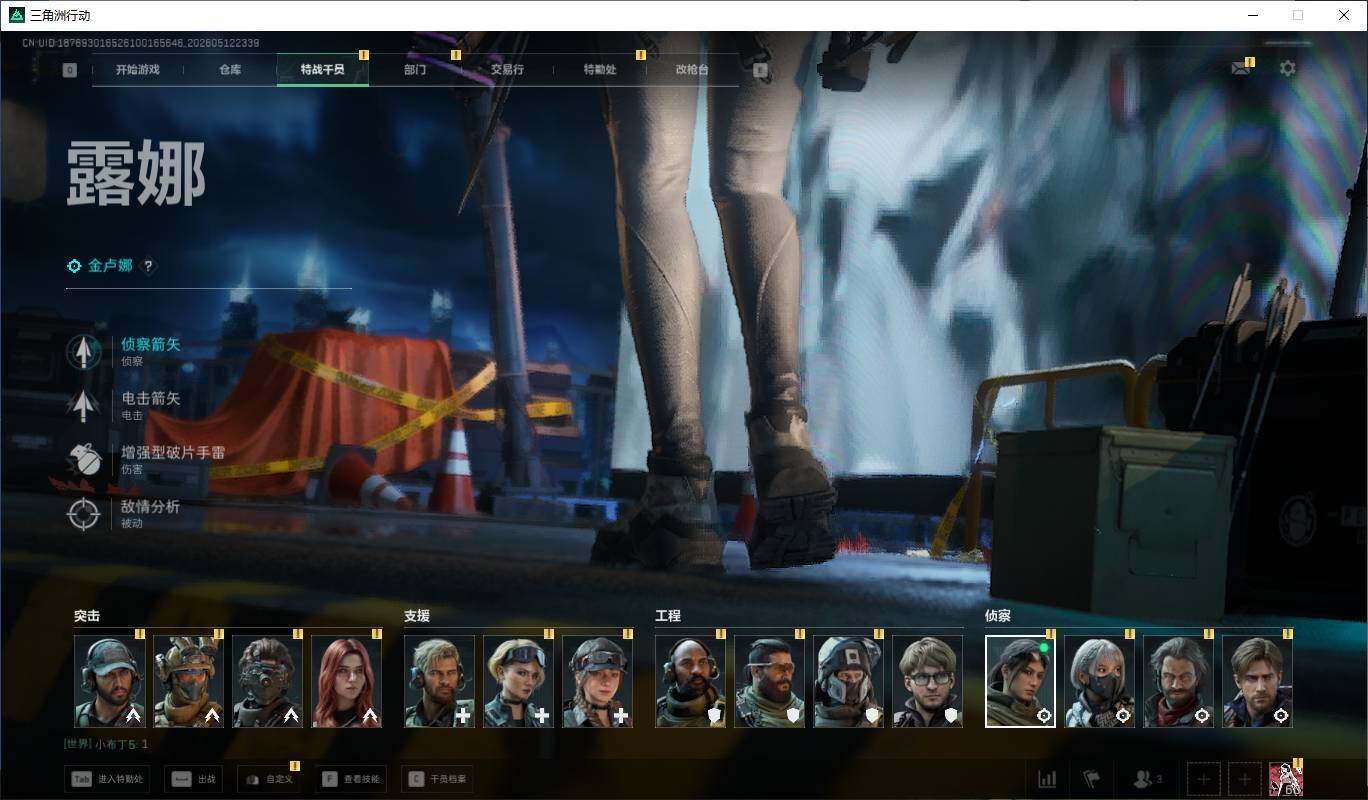Select the red-haired operator portrait under 突击

346,681
